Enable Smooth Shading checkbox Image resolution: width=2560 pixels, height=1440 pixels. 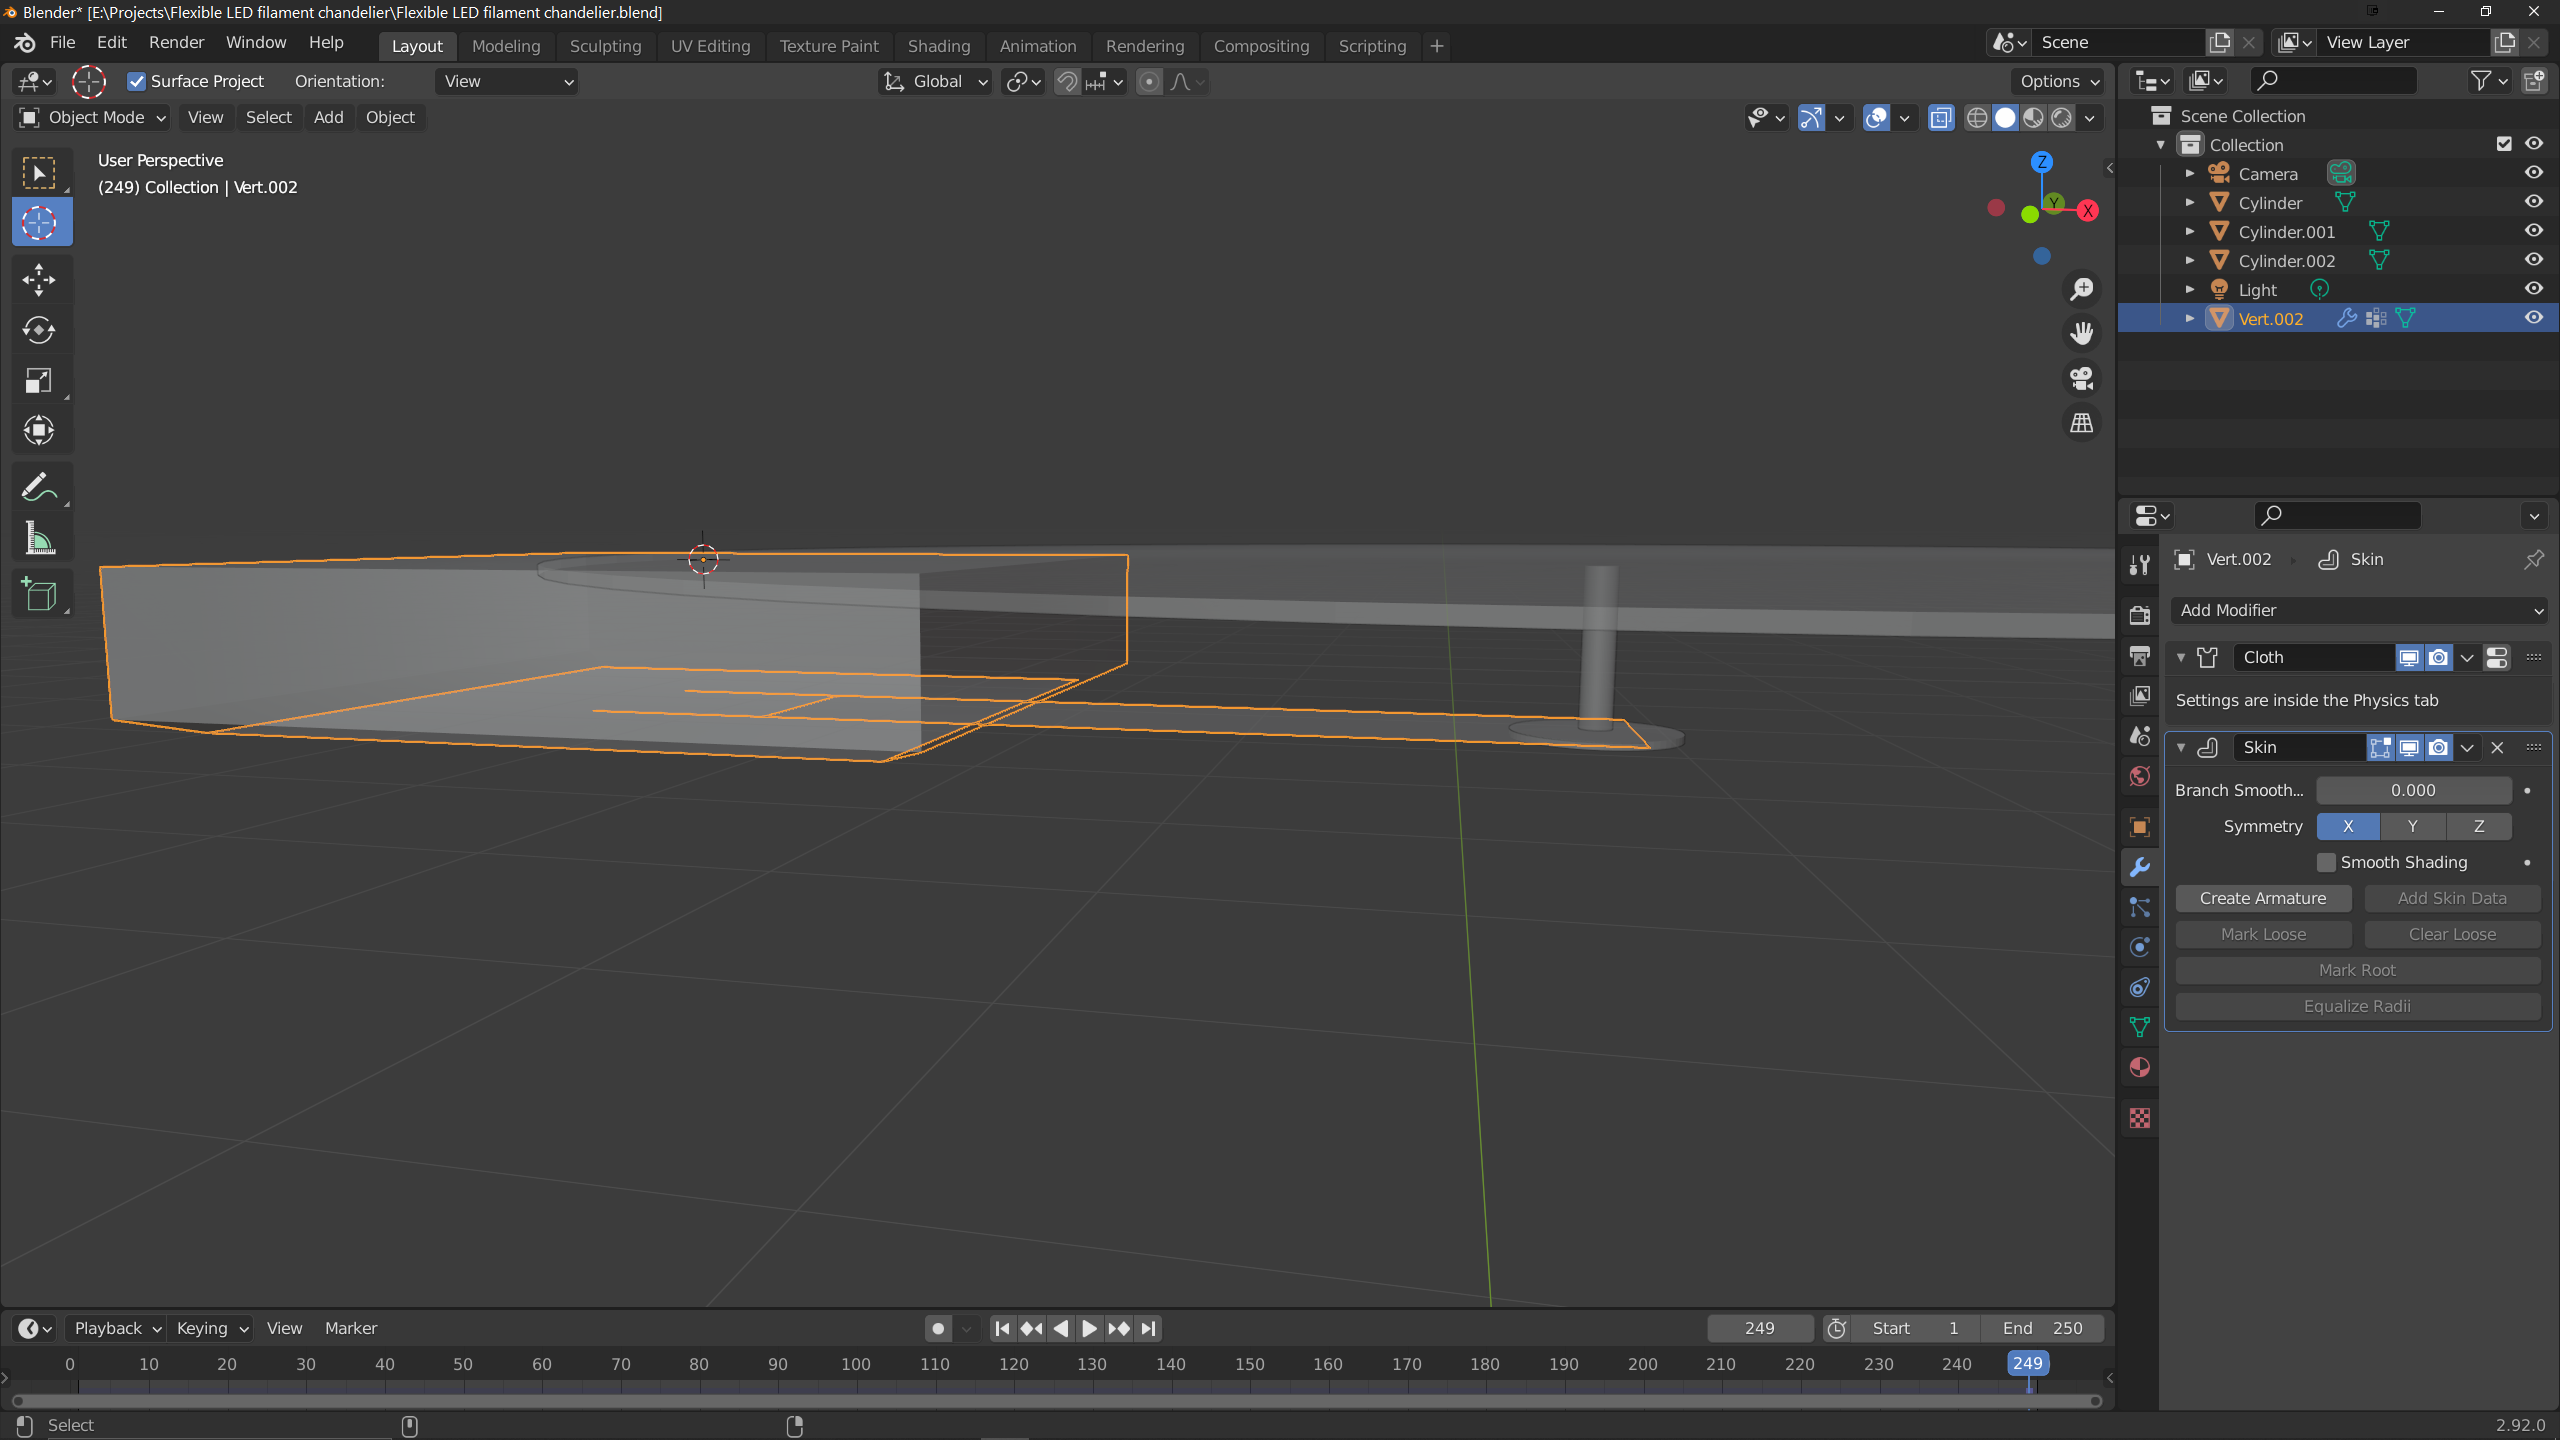2327,862
